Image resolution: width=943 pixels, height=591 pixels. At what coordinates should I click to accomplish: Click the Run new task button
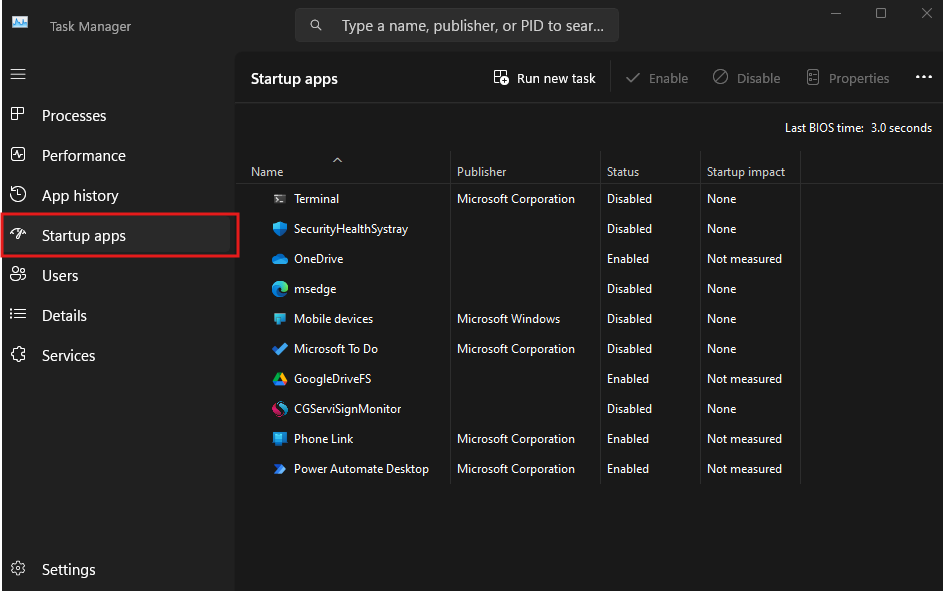(545, 78)
